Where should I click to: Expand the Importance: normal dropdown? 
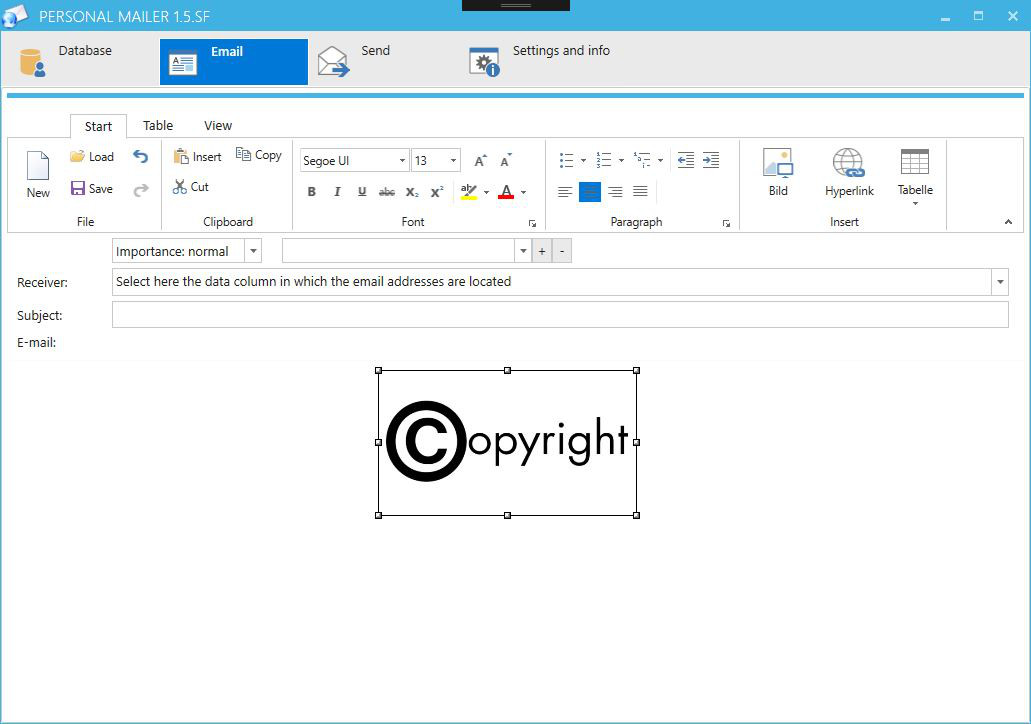[x=253, y=251]
